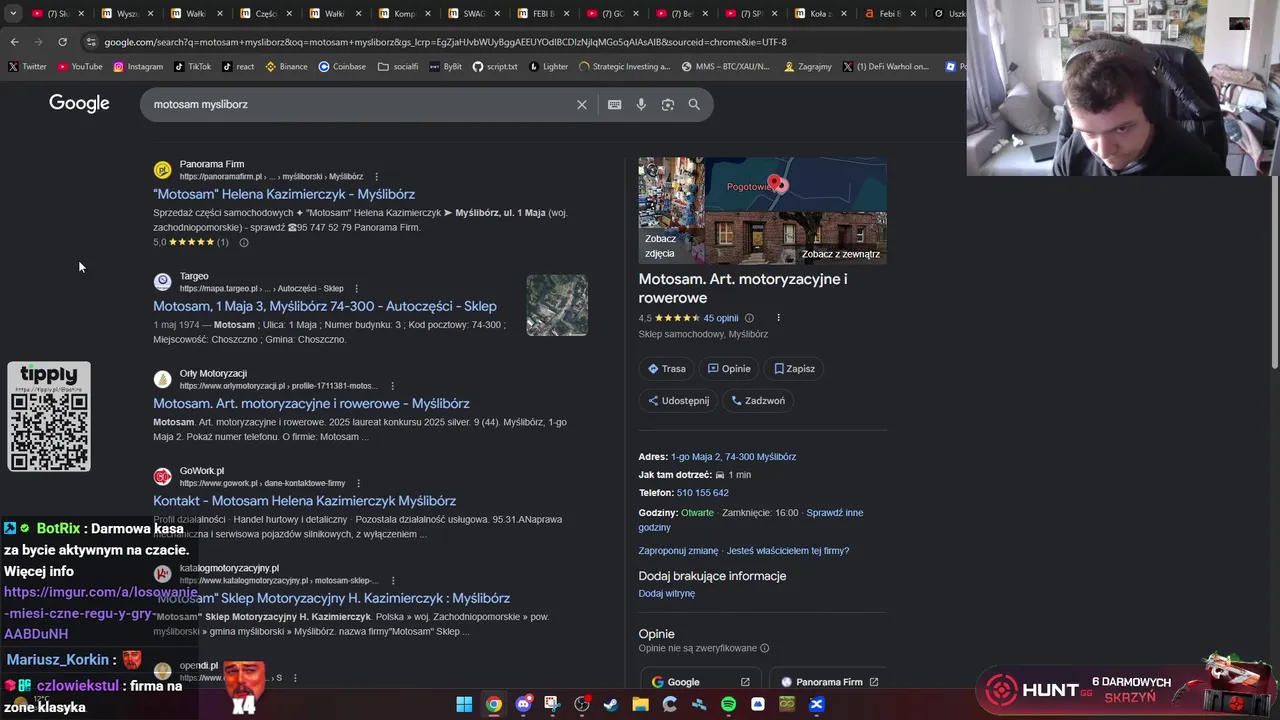
Task: Open the Windows Start menu
Action: click(464, 704)
